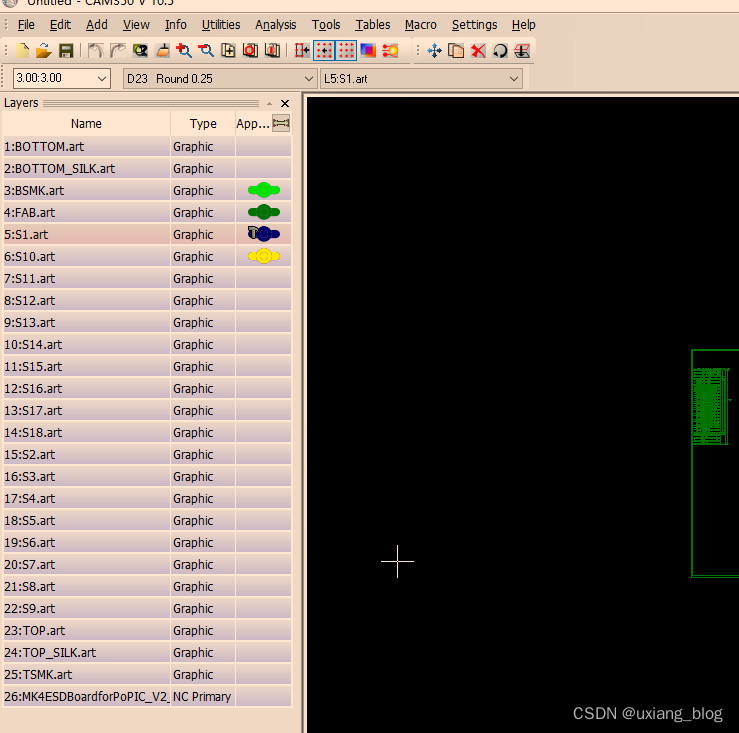Click the zoom film icon with split red circle
739x733 pixels.
(272, 50)
